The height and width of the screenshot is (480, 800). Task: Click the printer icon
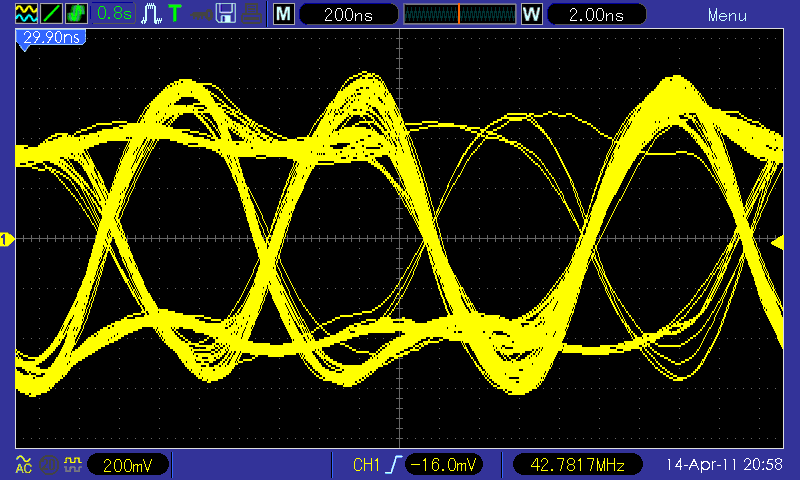click(x=252, y=14)
